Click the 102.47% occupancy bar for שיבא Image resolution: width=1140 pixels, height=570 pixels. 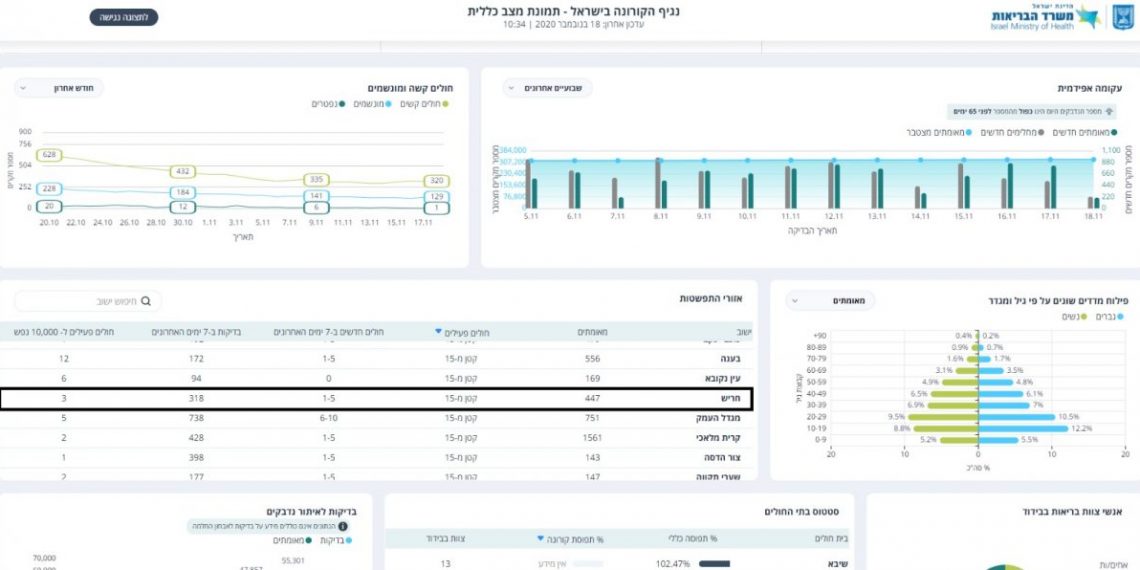[714, 564]
